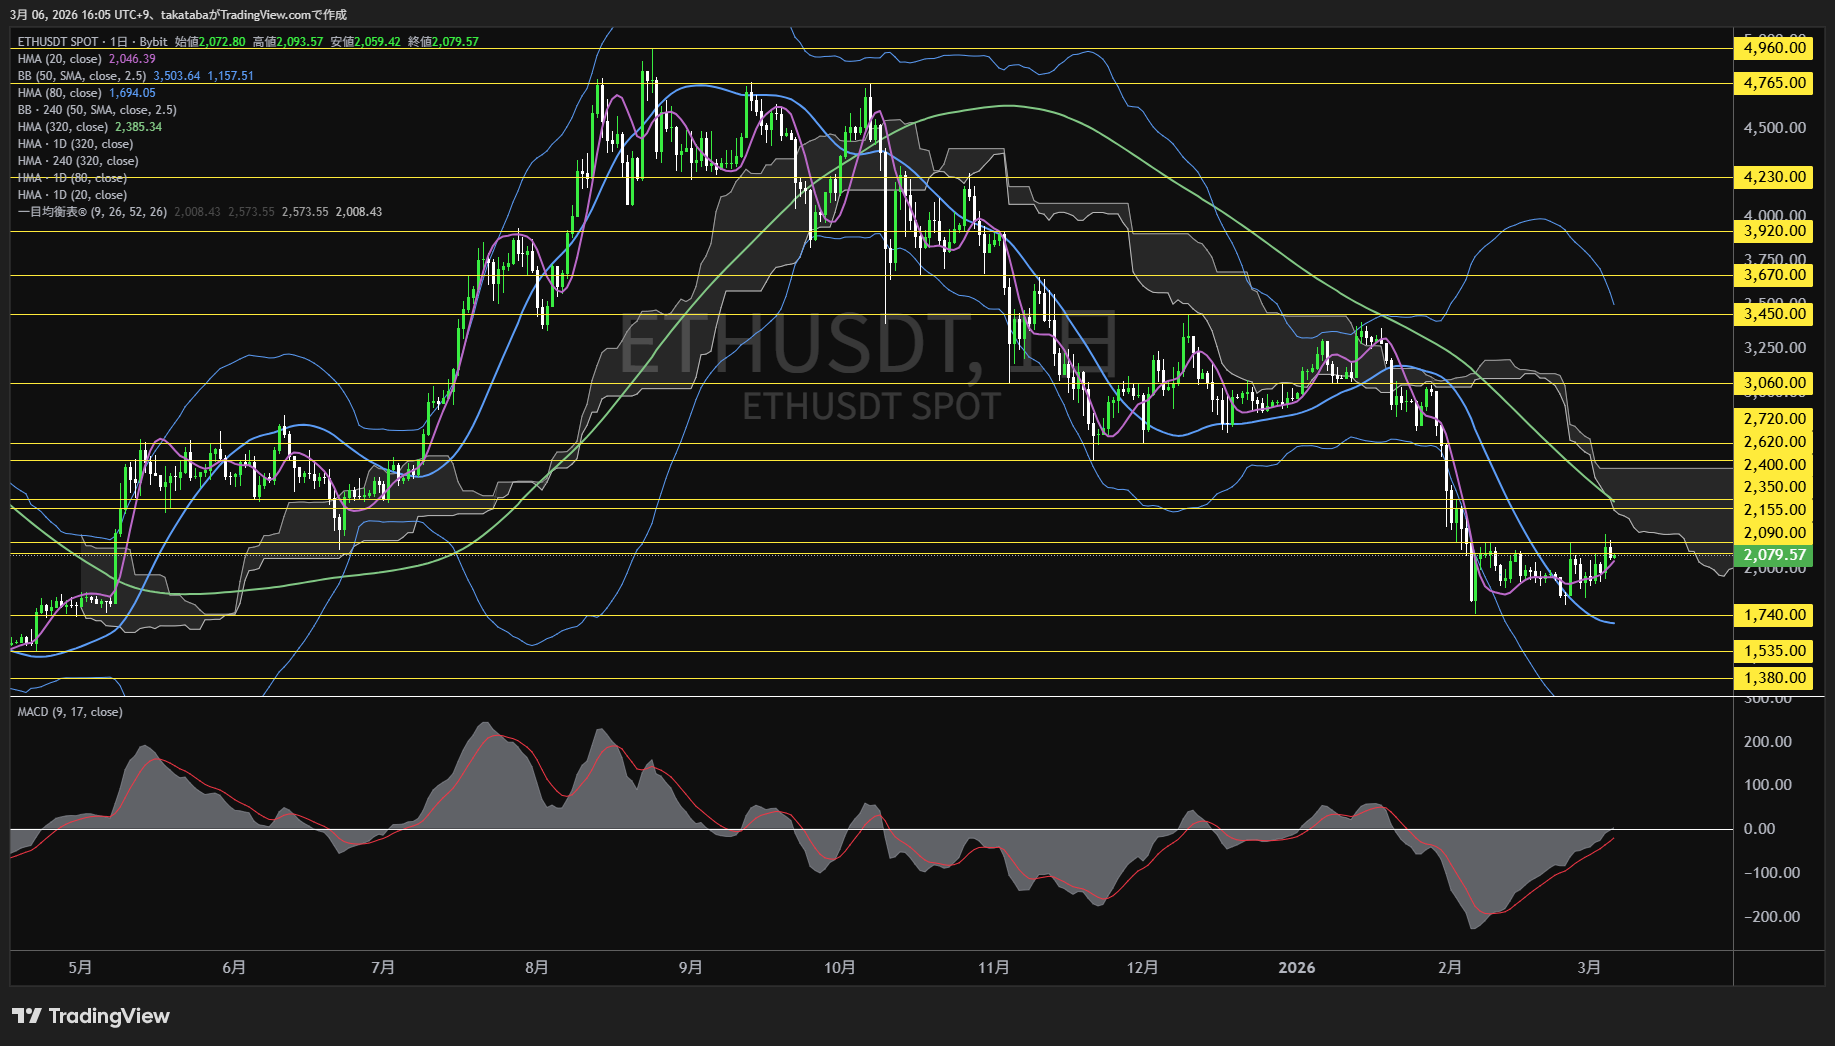Click the 2026 label on the time axis
This screenshot has height=1046, width=1835.
click(1296, 967)
